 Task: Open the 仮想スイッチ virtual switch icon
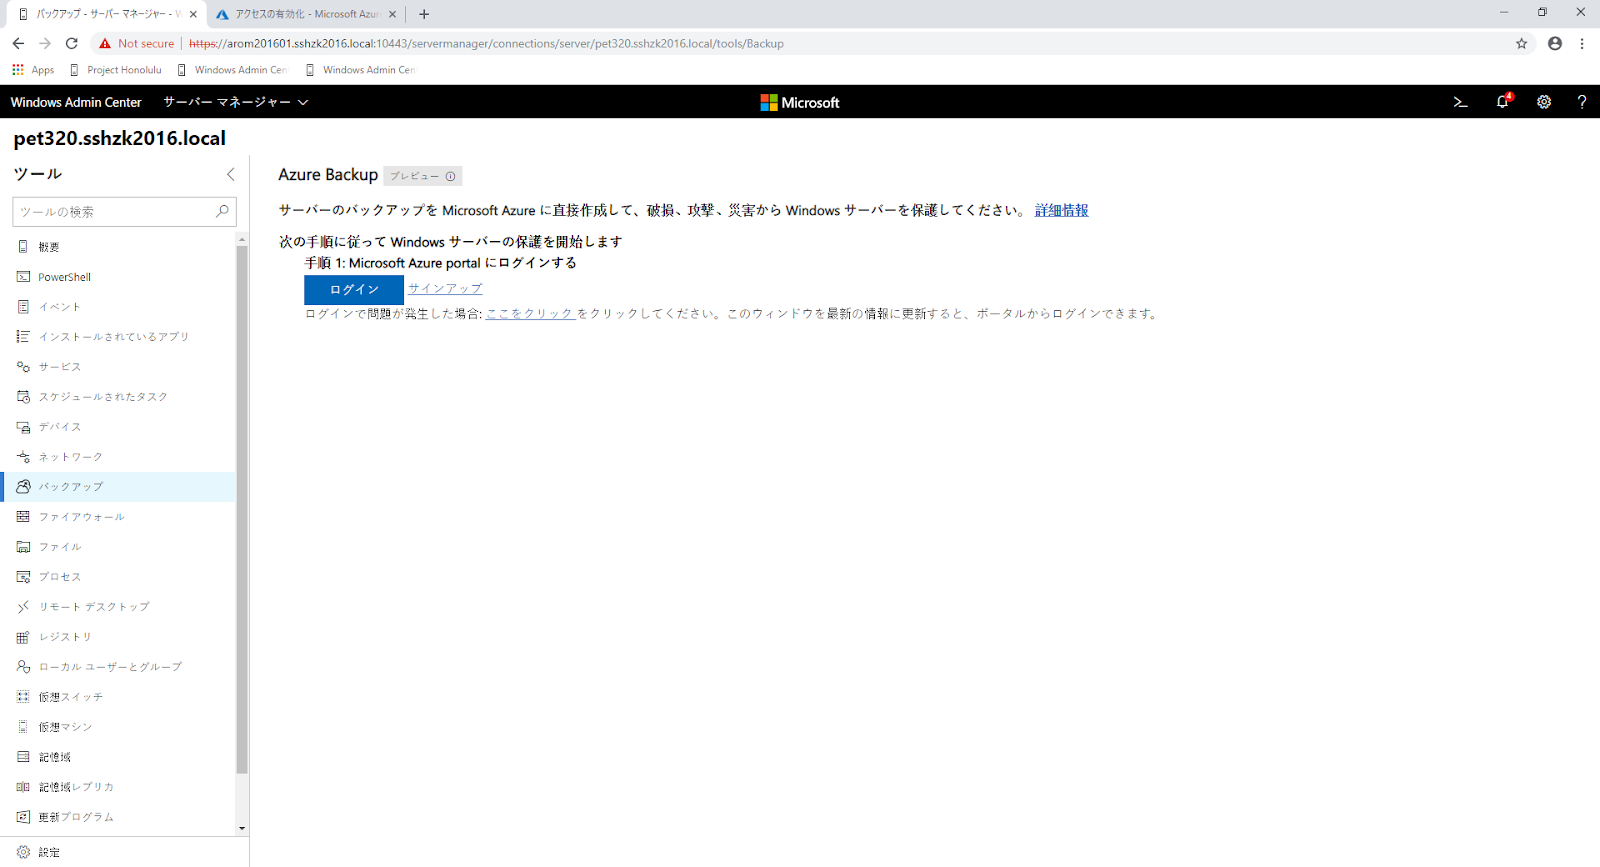(23, 697)
